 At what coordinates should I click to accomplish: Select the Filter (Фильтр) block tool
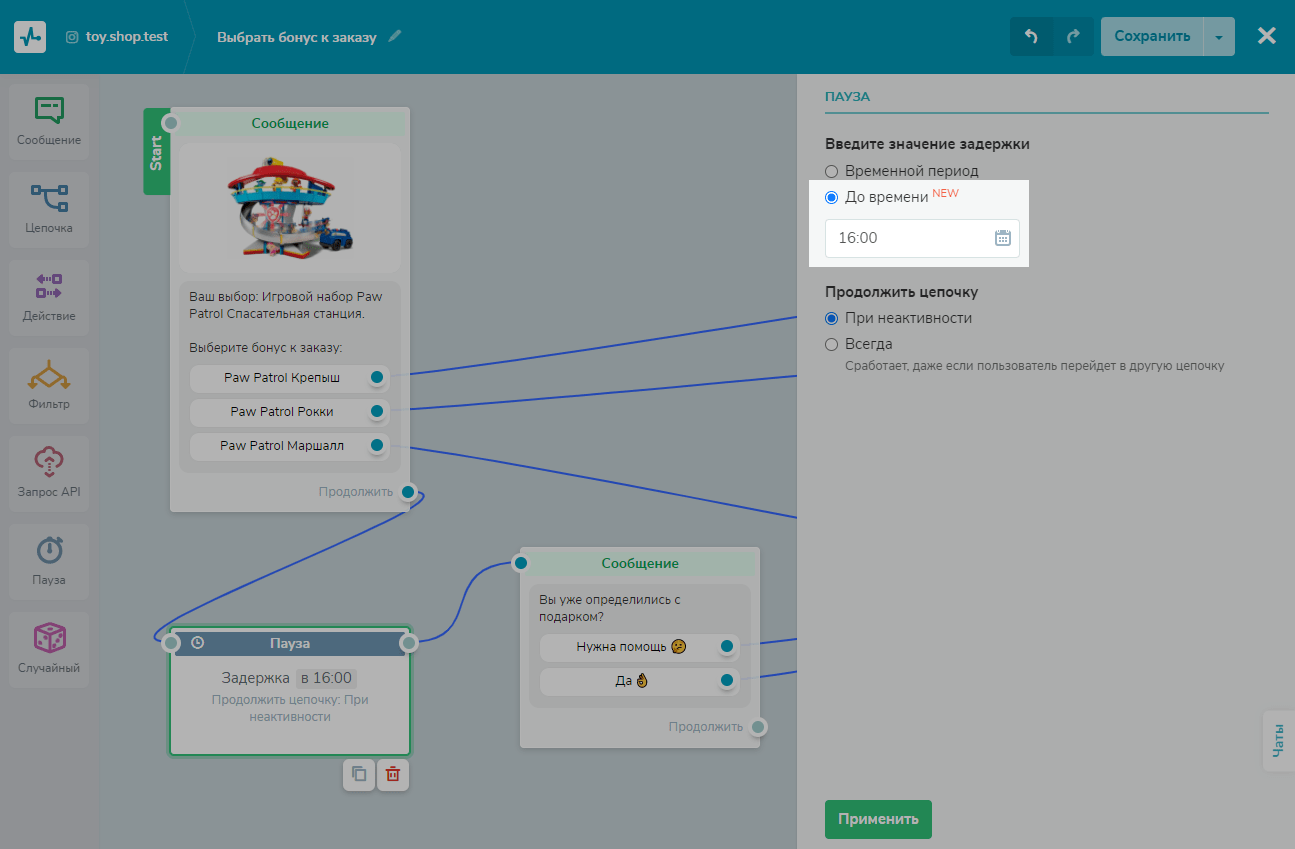click(x=49, y=384)
